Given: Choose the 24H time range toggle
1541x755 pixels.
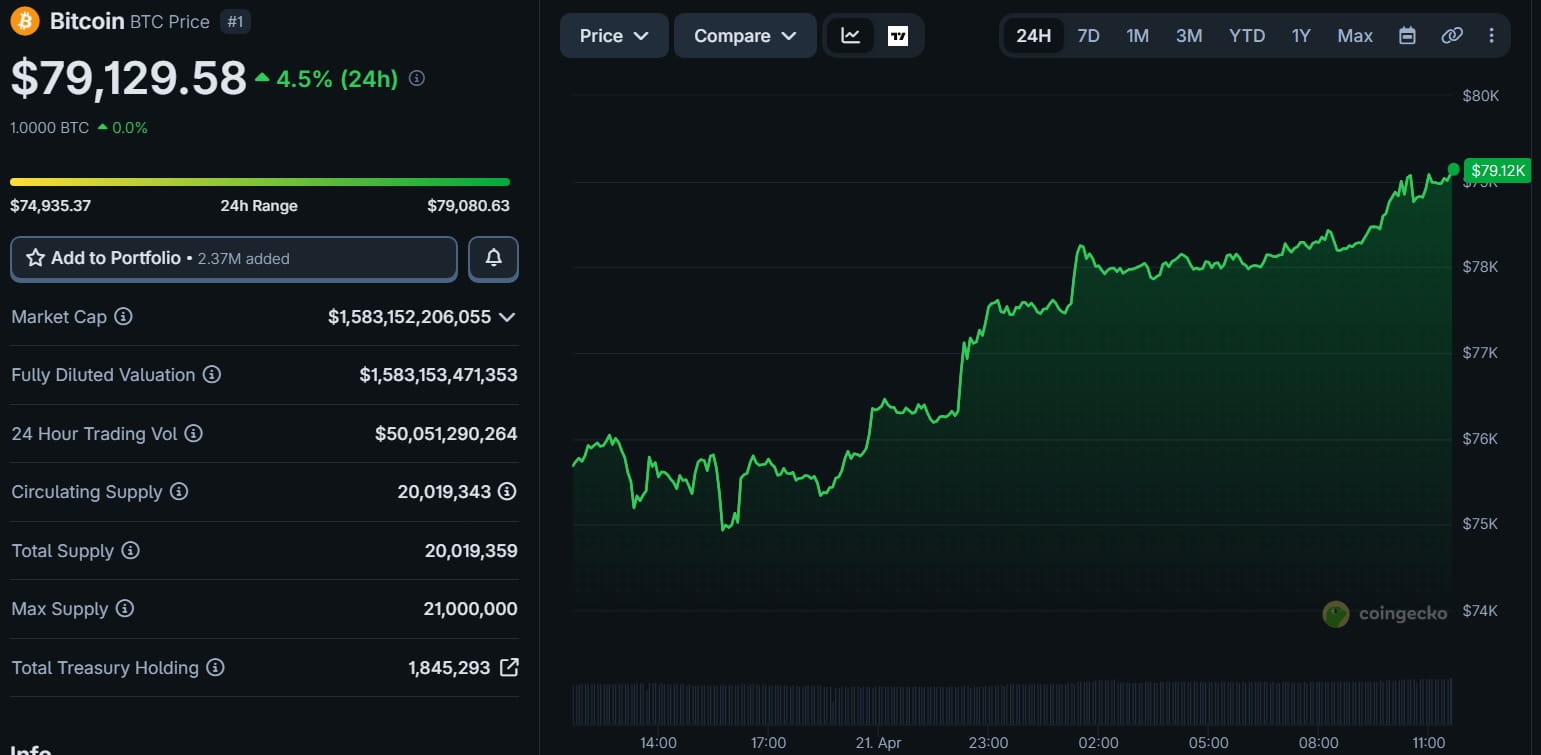Looking at the screenshot, I should tap(1033, 36).
